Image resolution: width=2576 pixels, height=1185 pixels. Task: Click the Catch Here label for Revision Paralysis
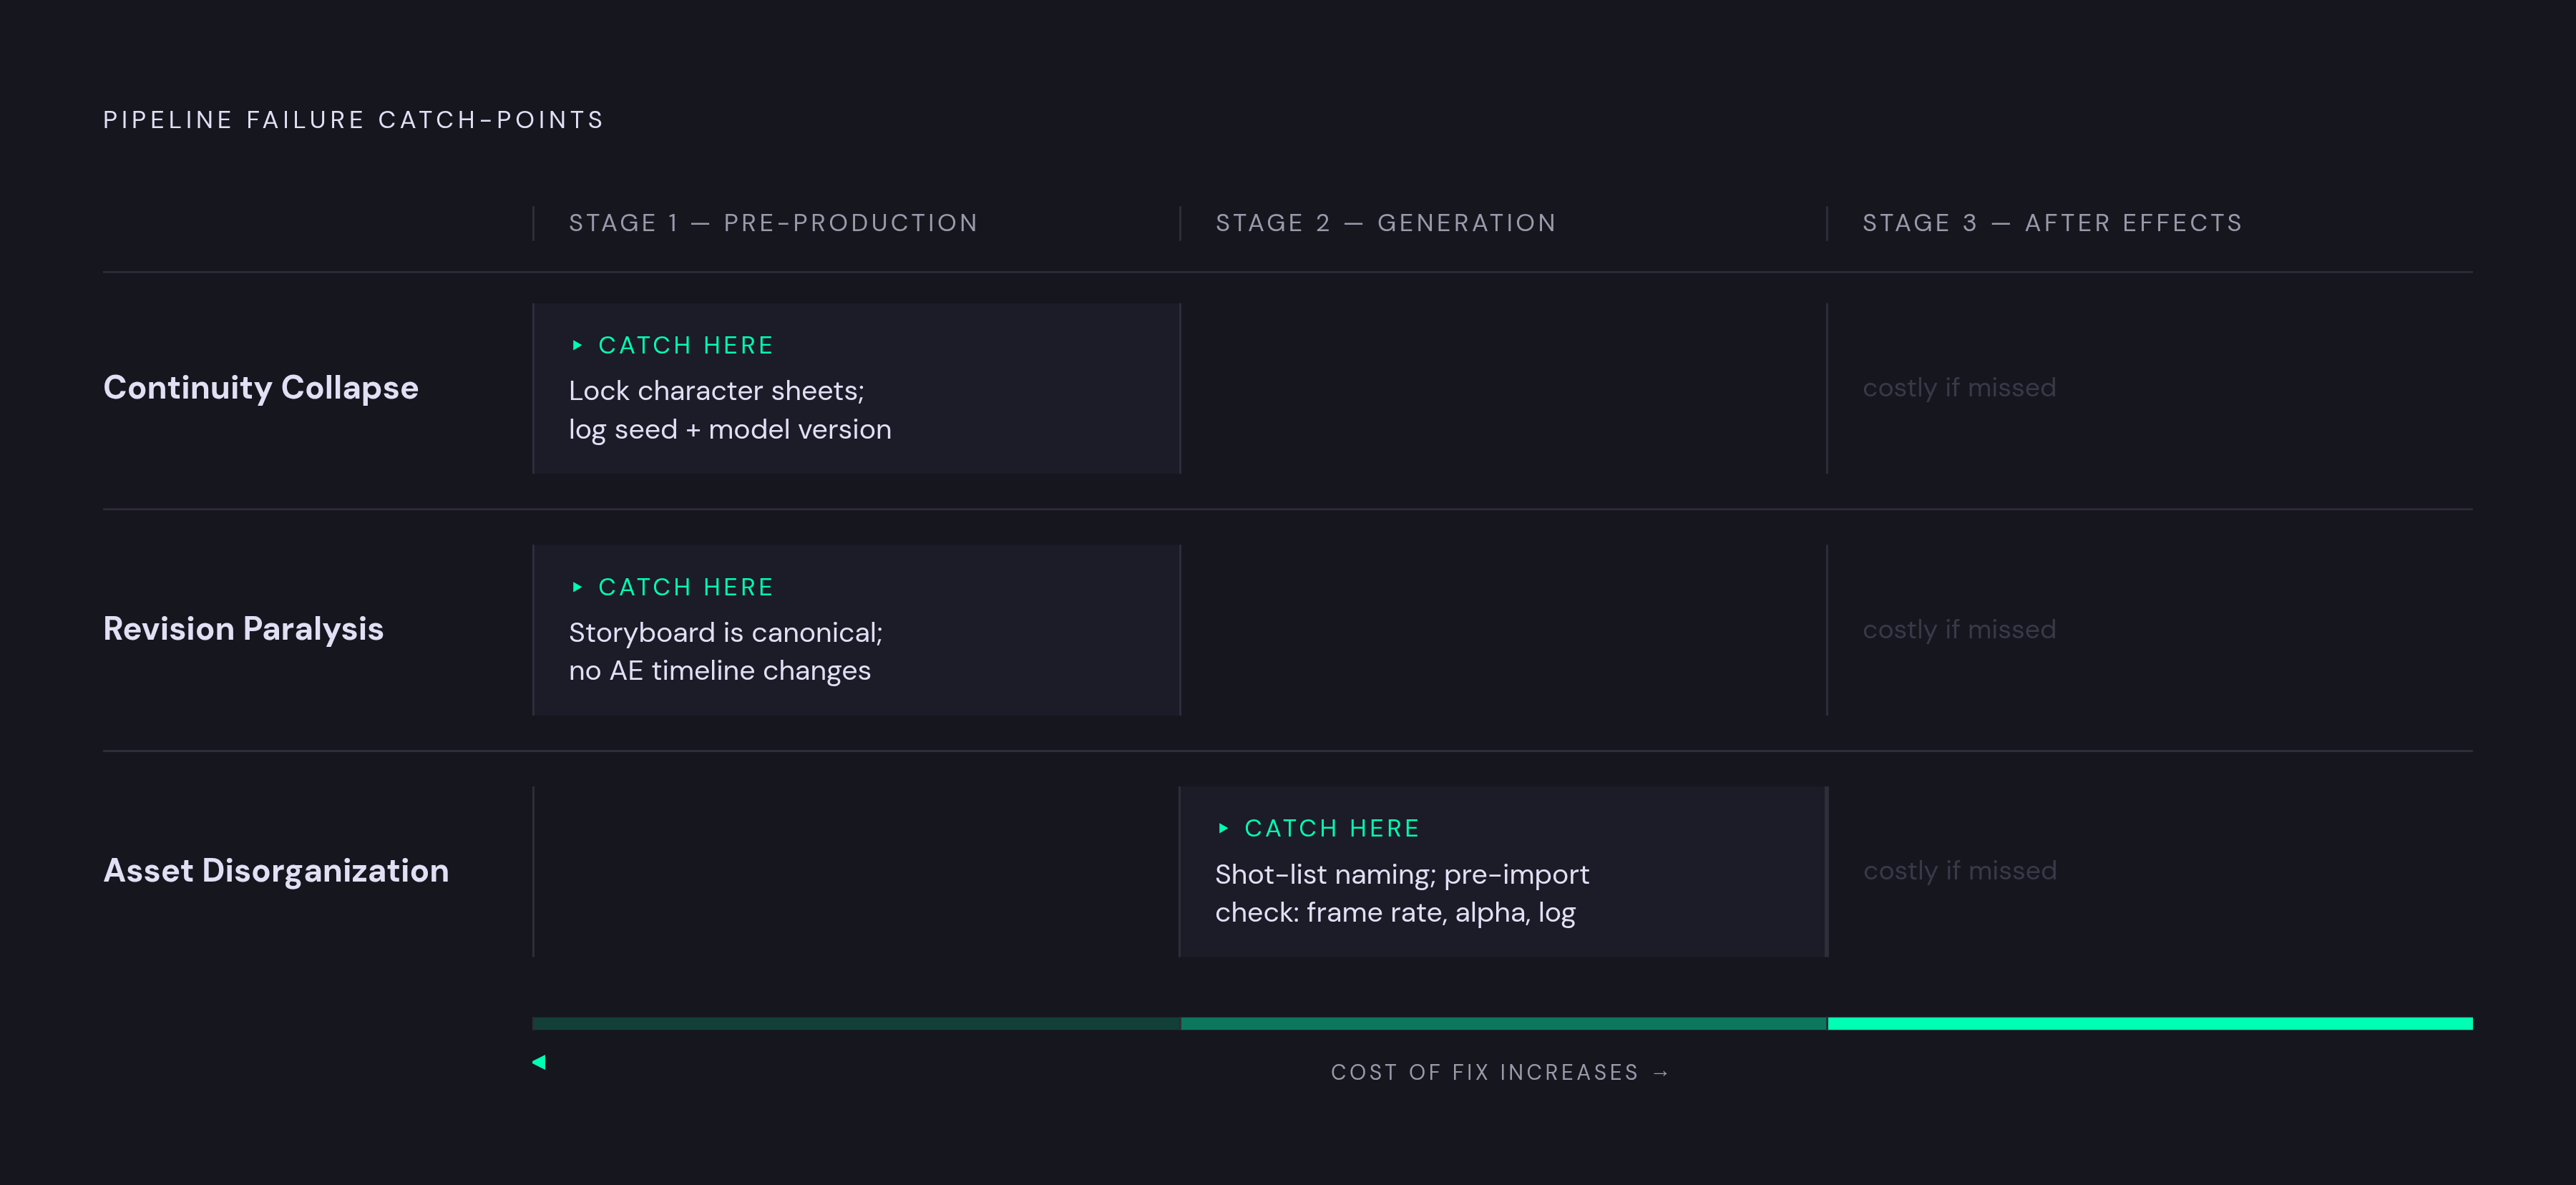click(686, 587)
